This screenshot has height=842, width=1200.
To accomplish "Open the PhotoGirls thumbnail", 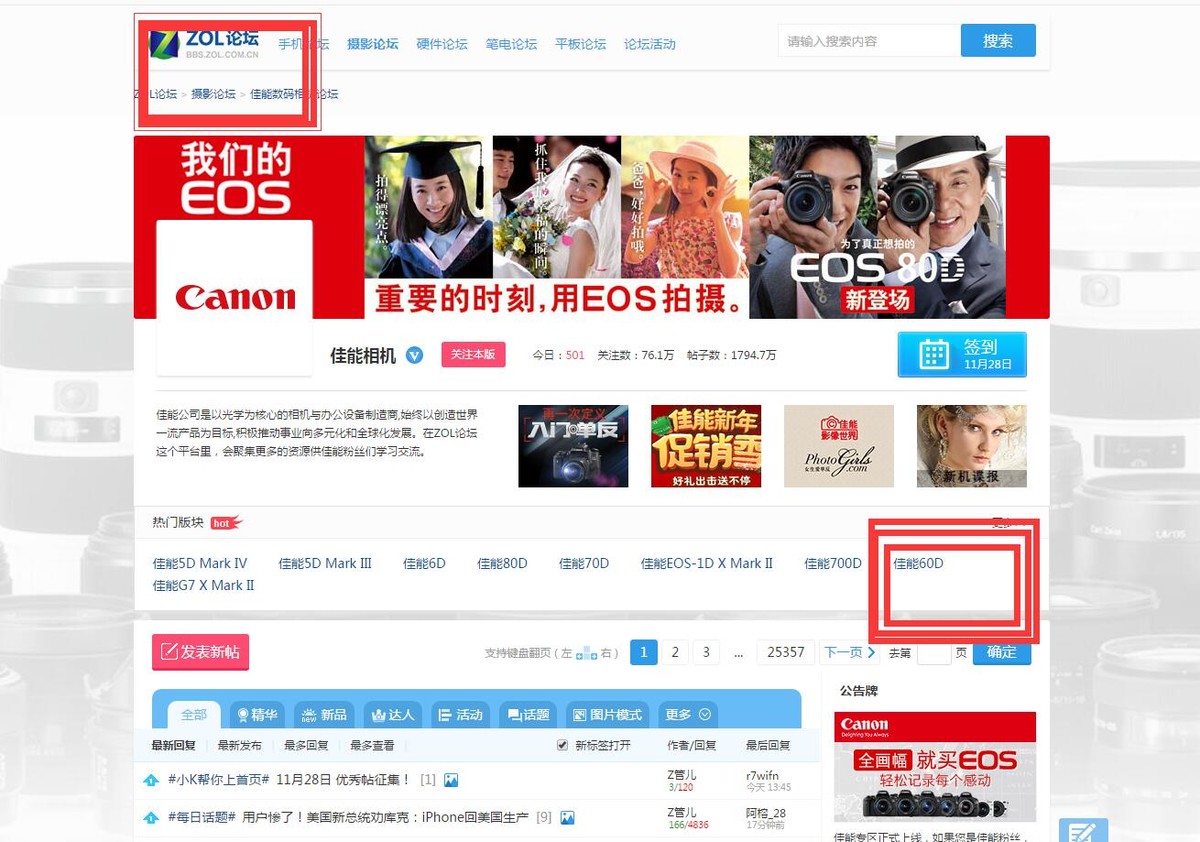I will pos(839,446).
